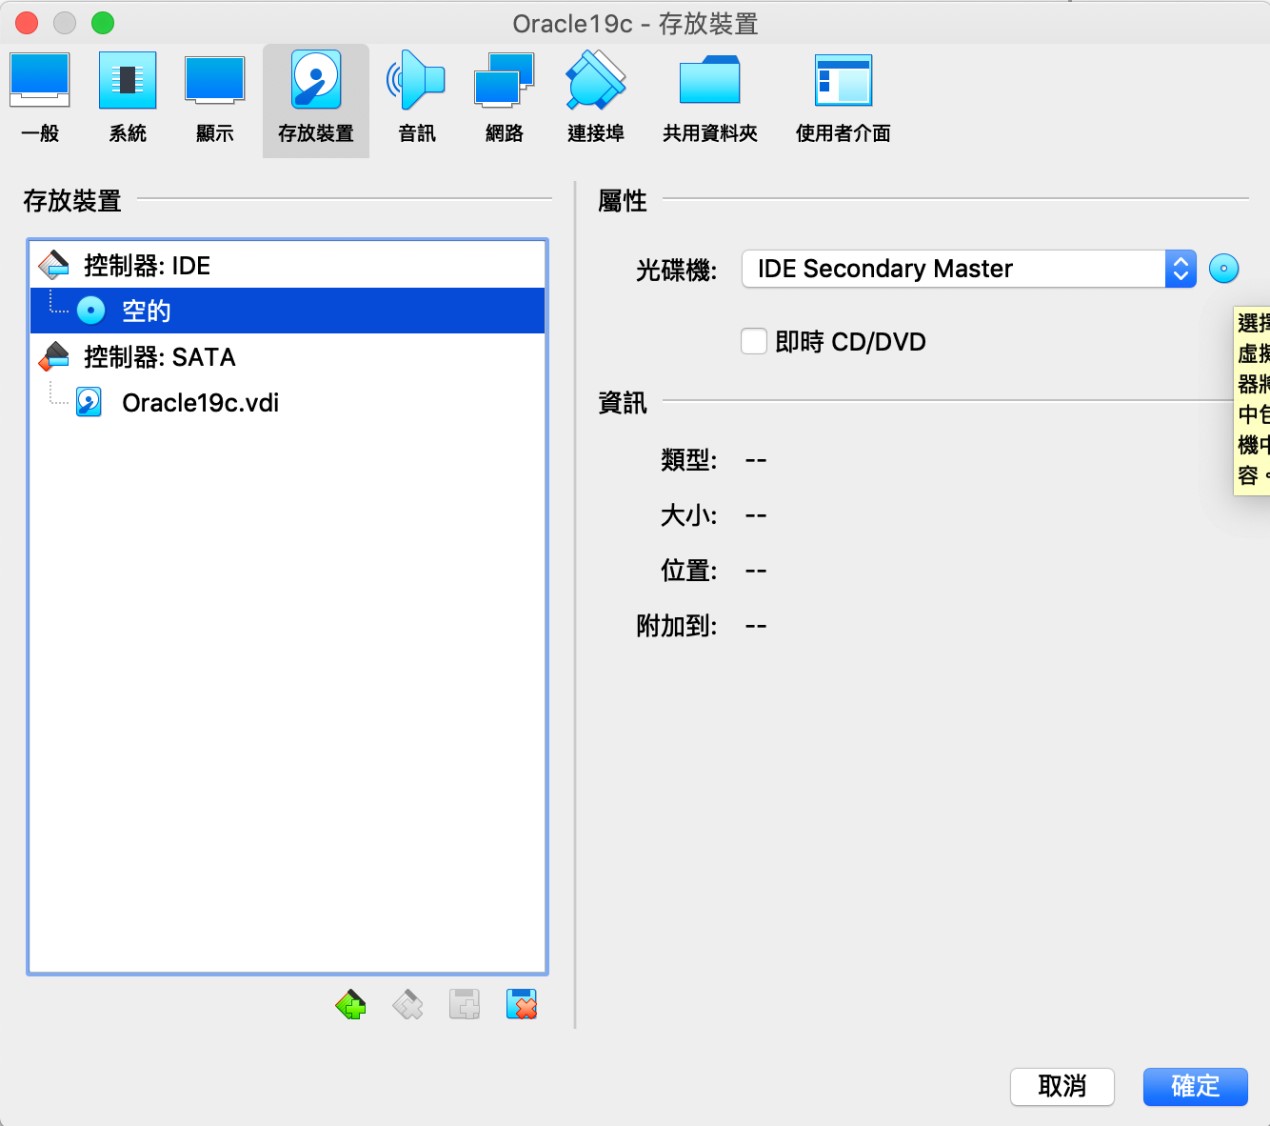Image resolution: width=1270 pixels, height=1126 pixels.
Task: Switch to the 顯示 (Display) settings tab
Action: click(215, 99)
